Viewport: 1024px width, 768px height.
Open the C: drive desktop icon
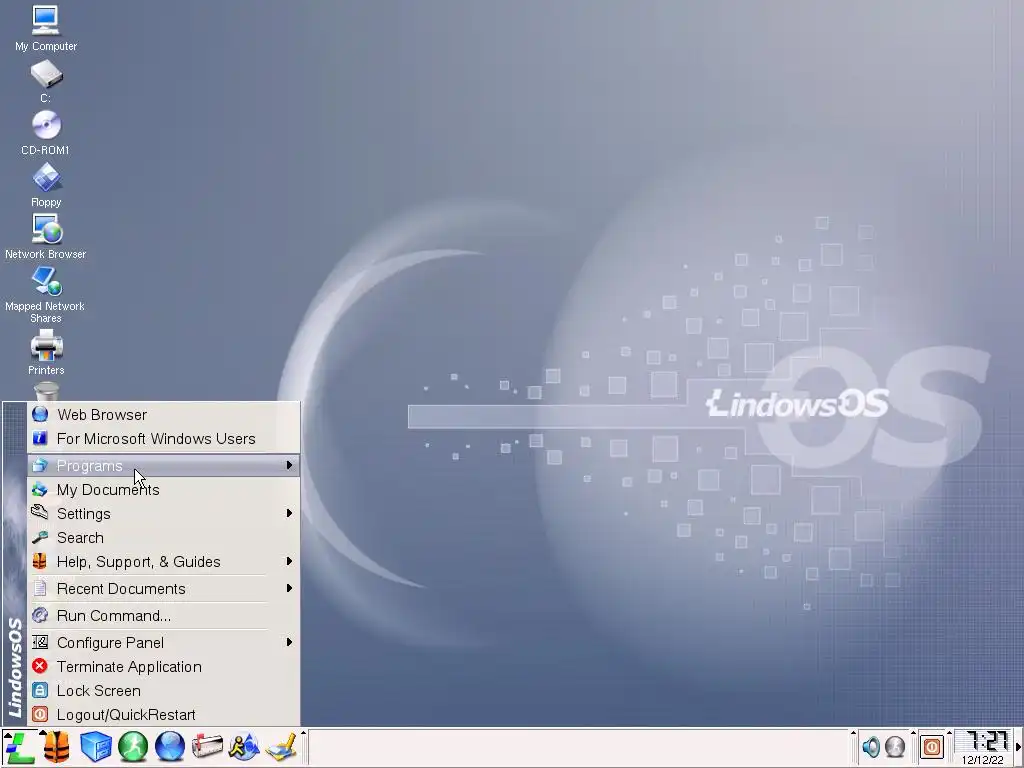pos(46,81)
